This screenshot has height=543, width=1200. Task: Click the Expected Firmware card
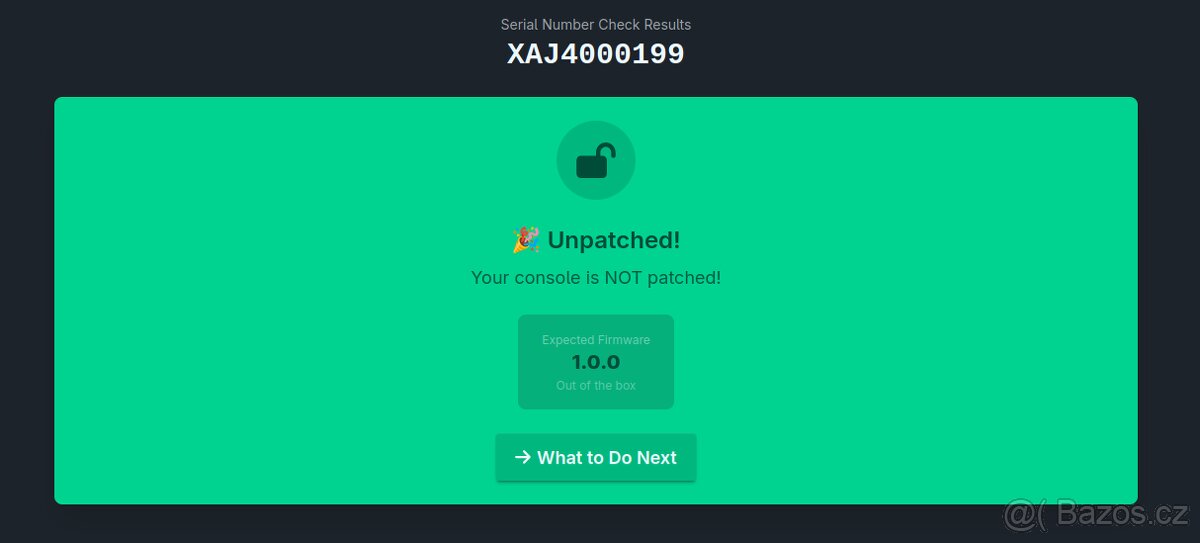[x=596, y=362]
